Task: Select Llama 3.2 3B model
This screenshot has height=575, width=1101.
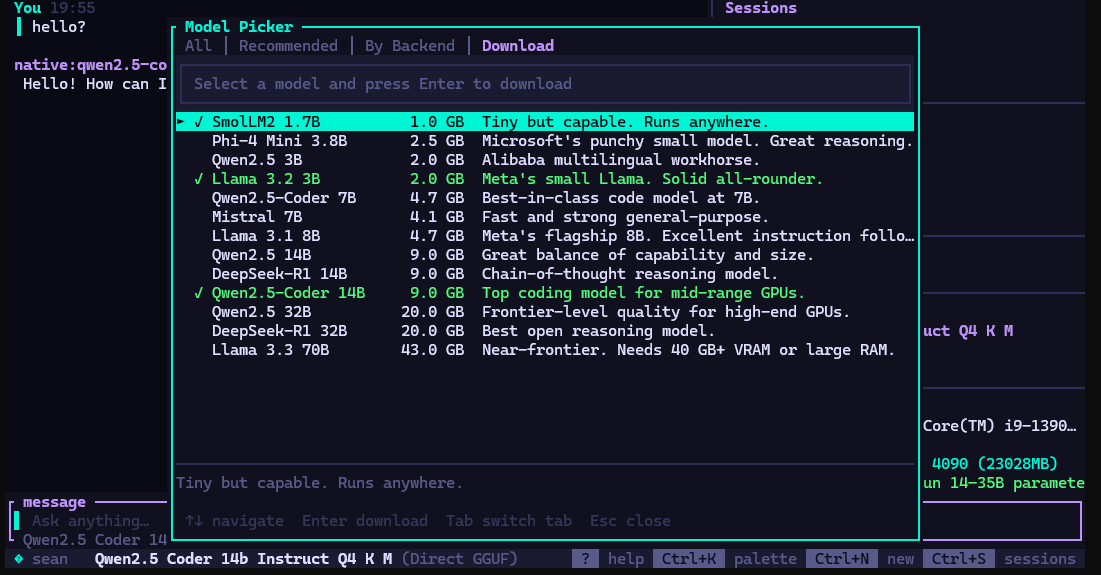Action: (545, 178)
